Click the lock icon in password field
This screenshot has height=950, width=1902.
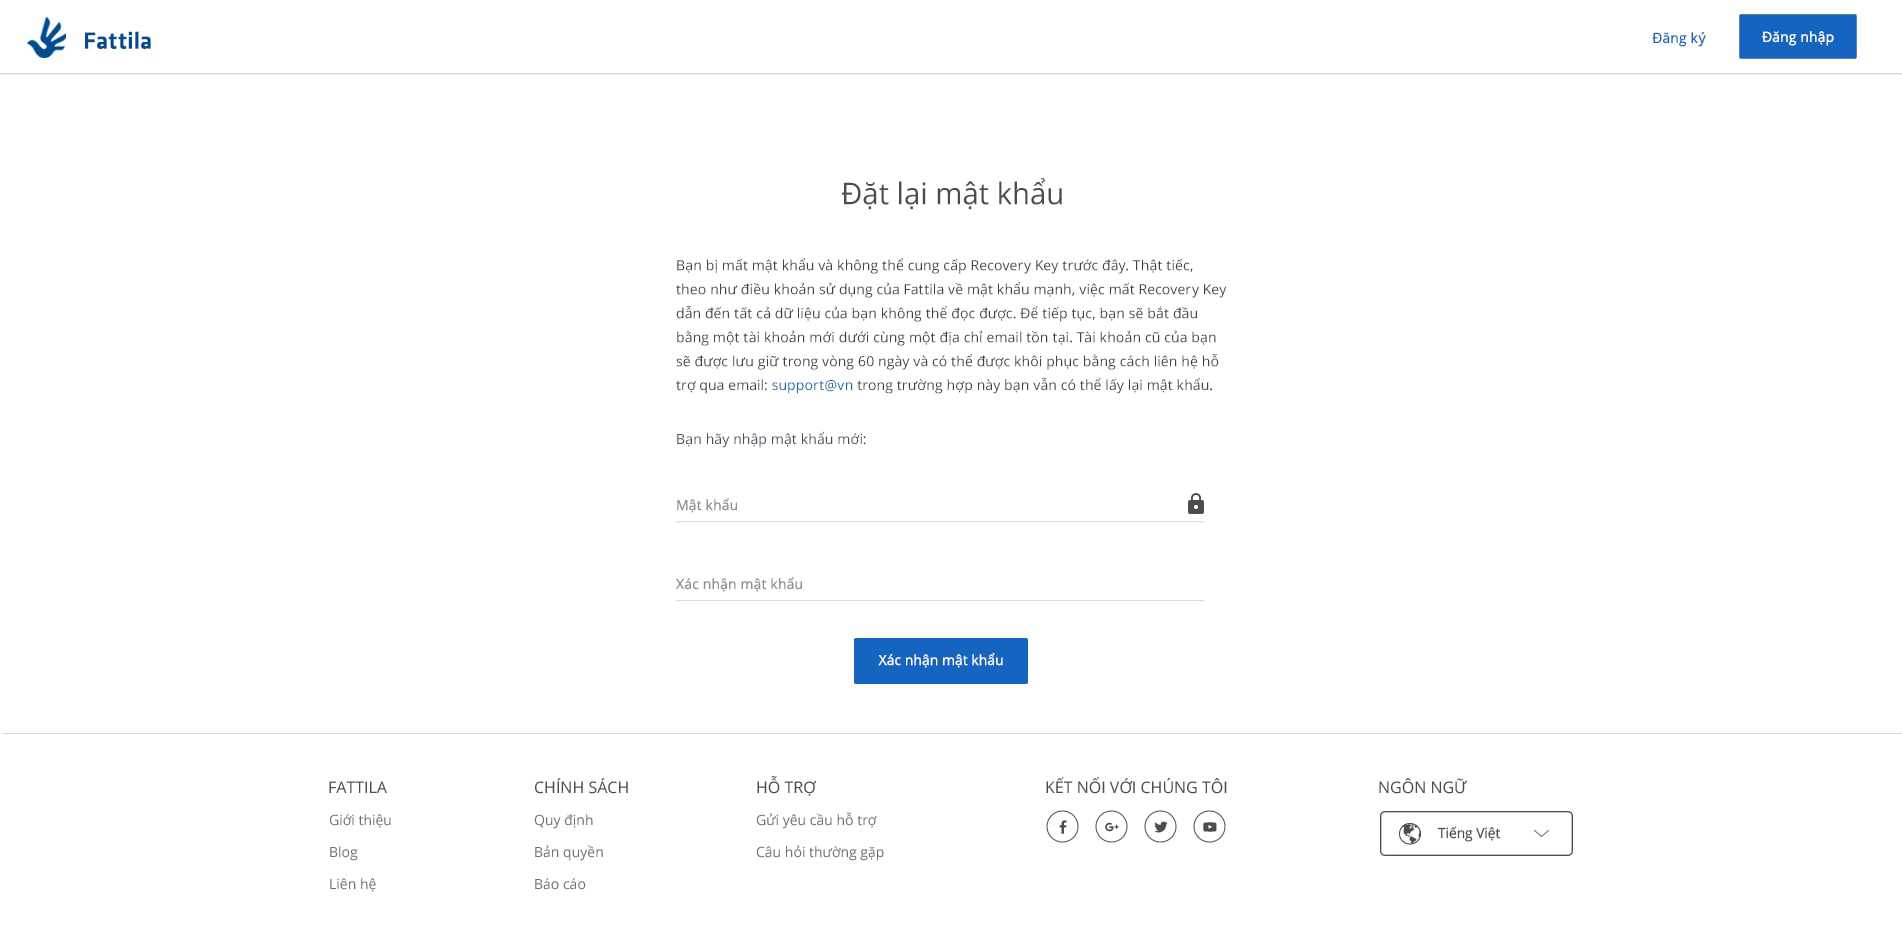pyautogui.click(x=1195, y=504)
